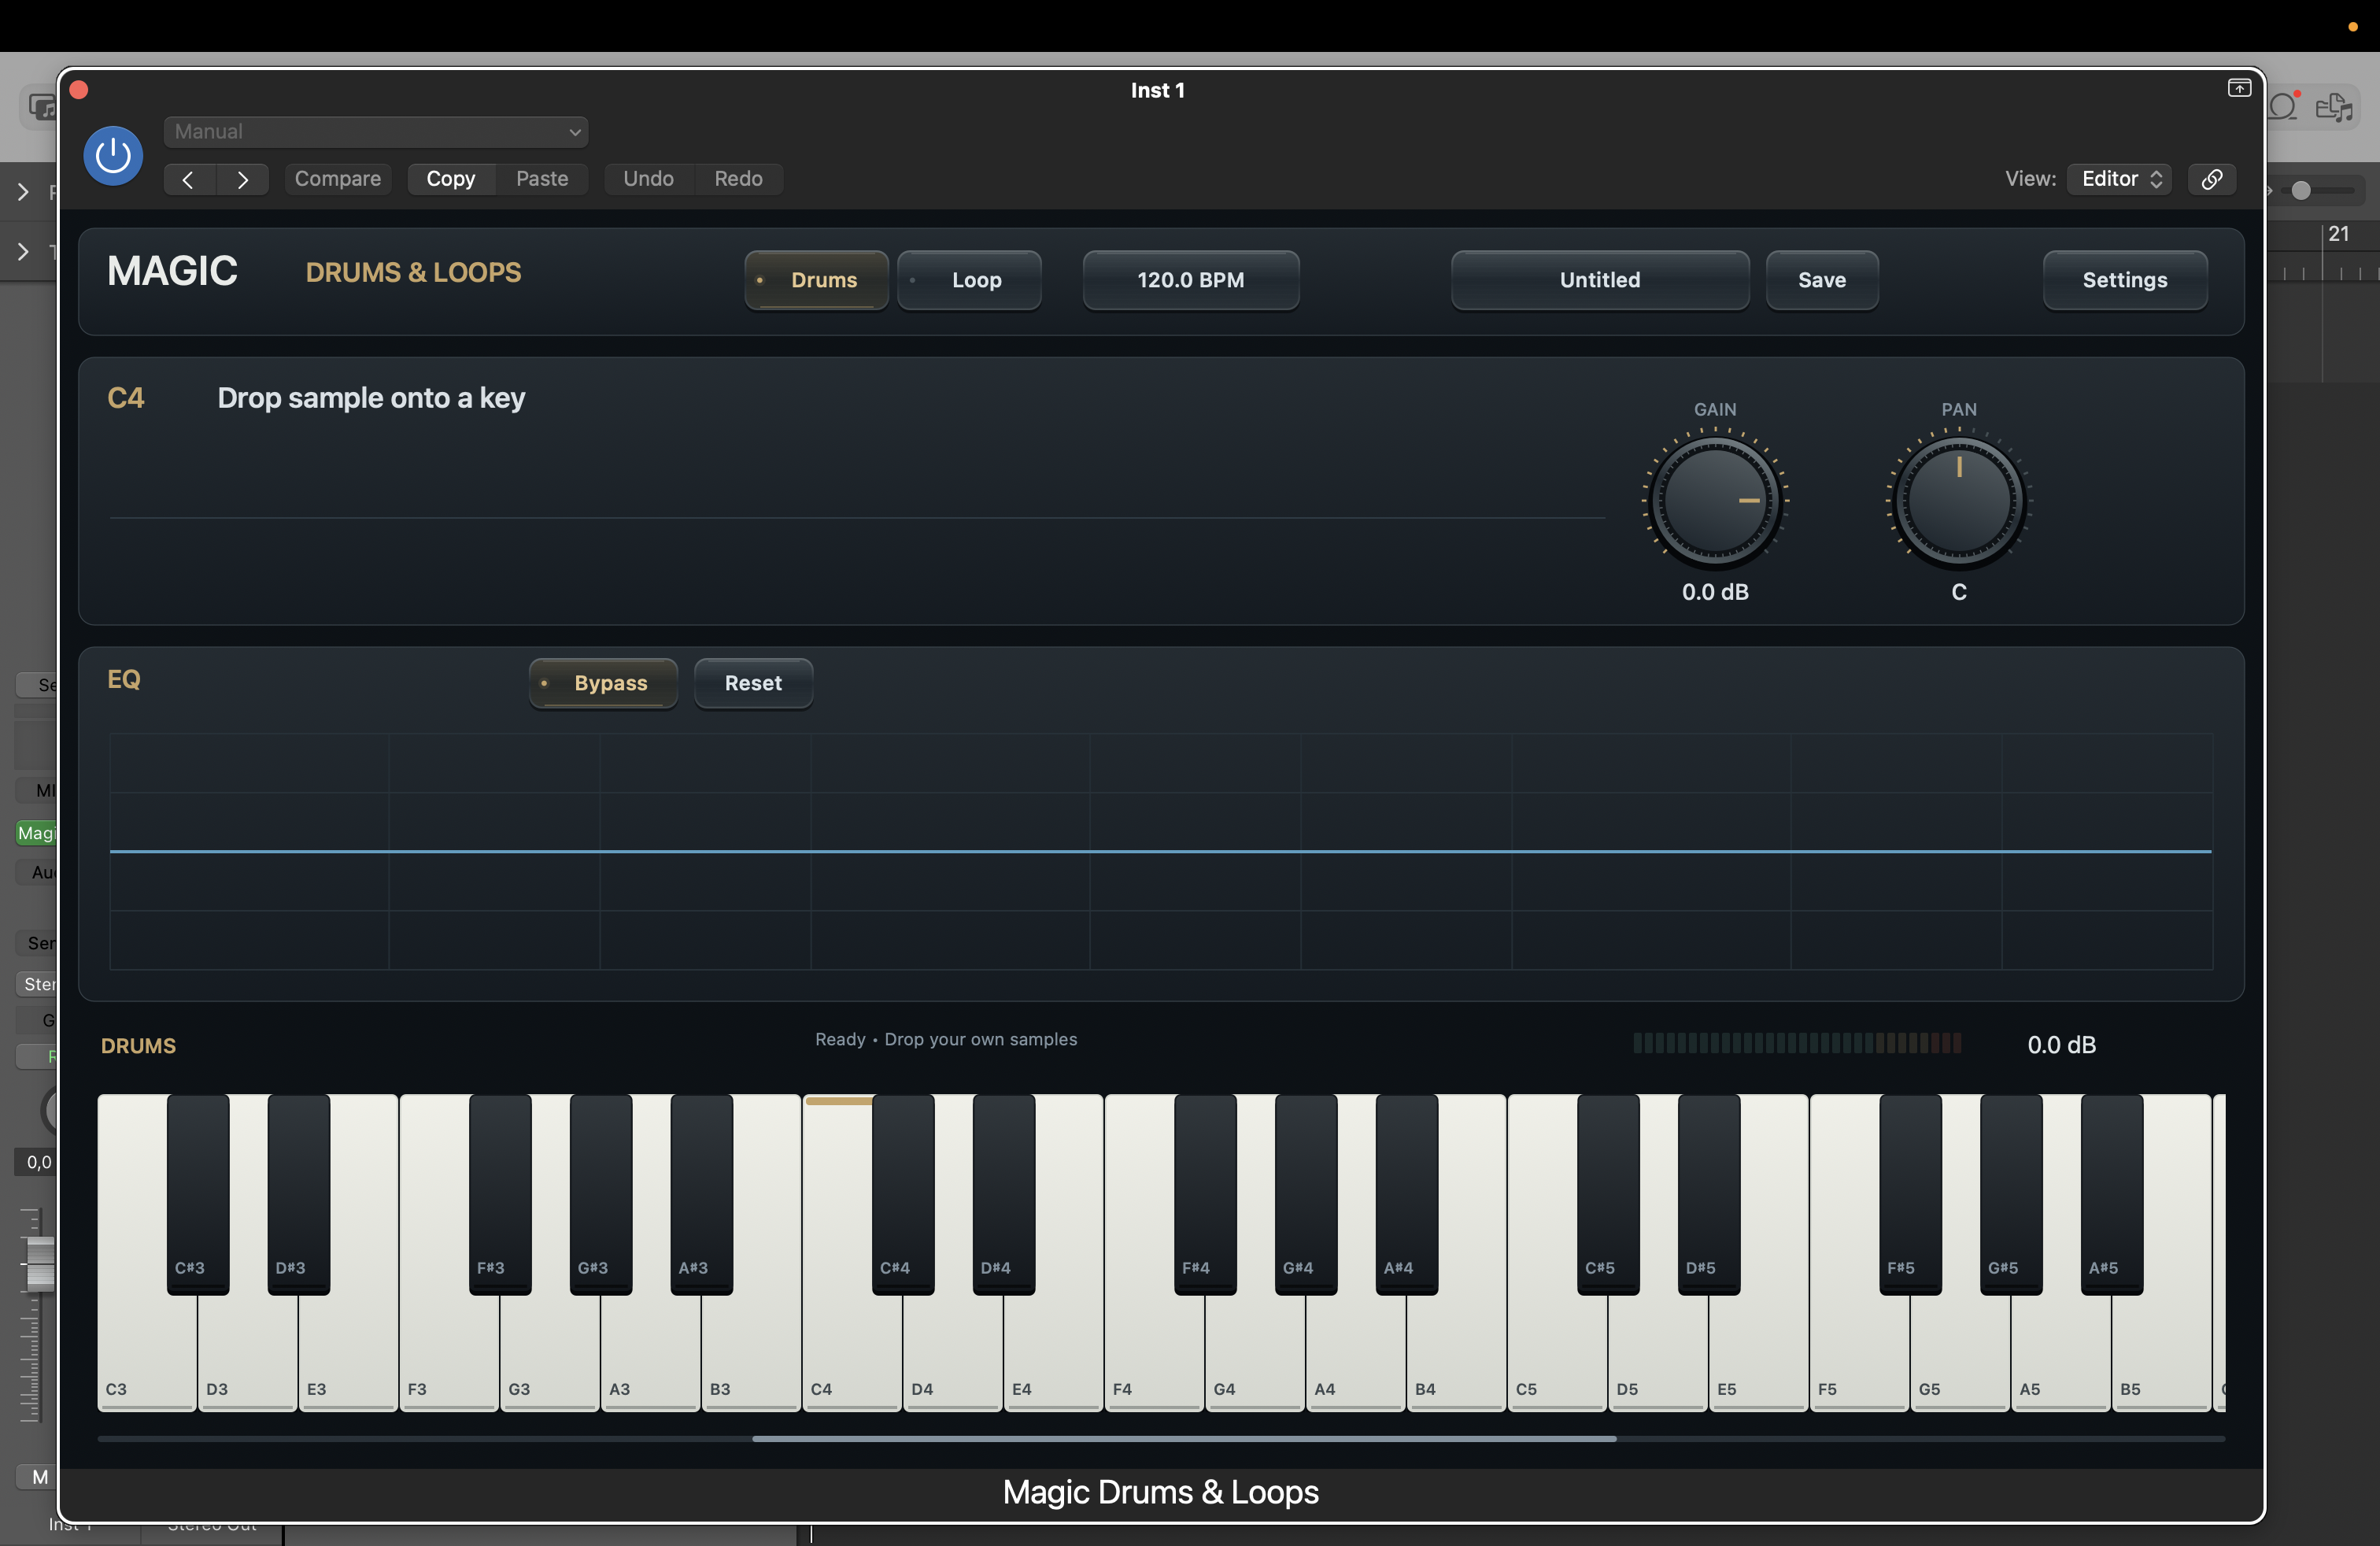Viewport: 2380px width, 1546px height.
Task: Close the Inst 1 plugin window
Action: click(x=79, y=90)
